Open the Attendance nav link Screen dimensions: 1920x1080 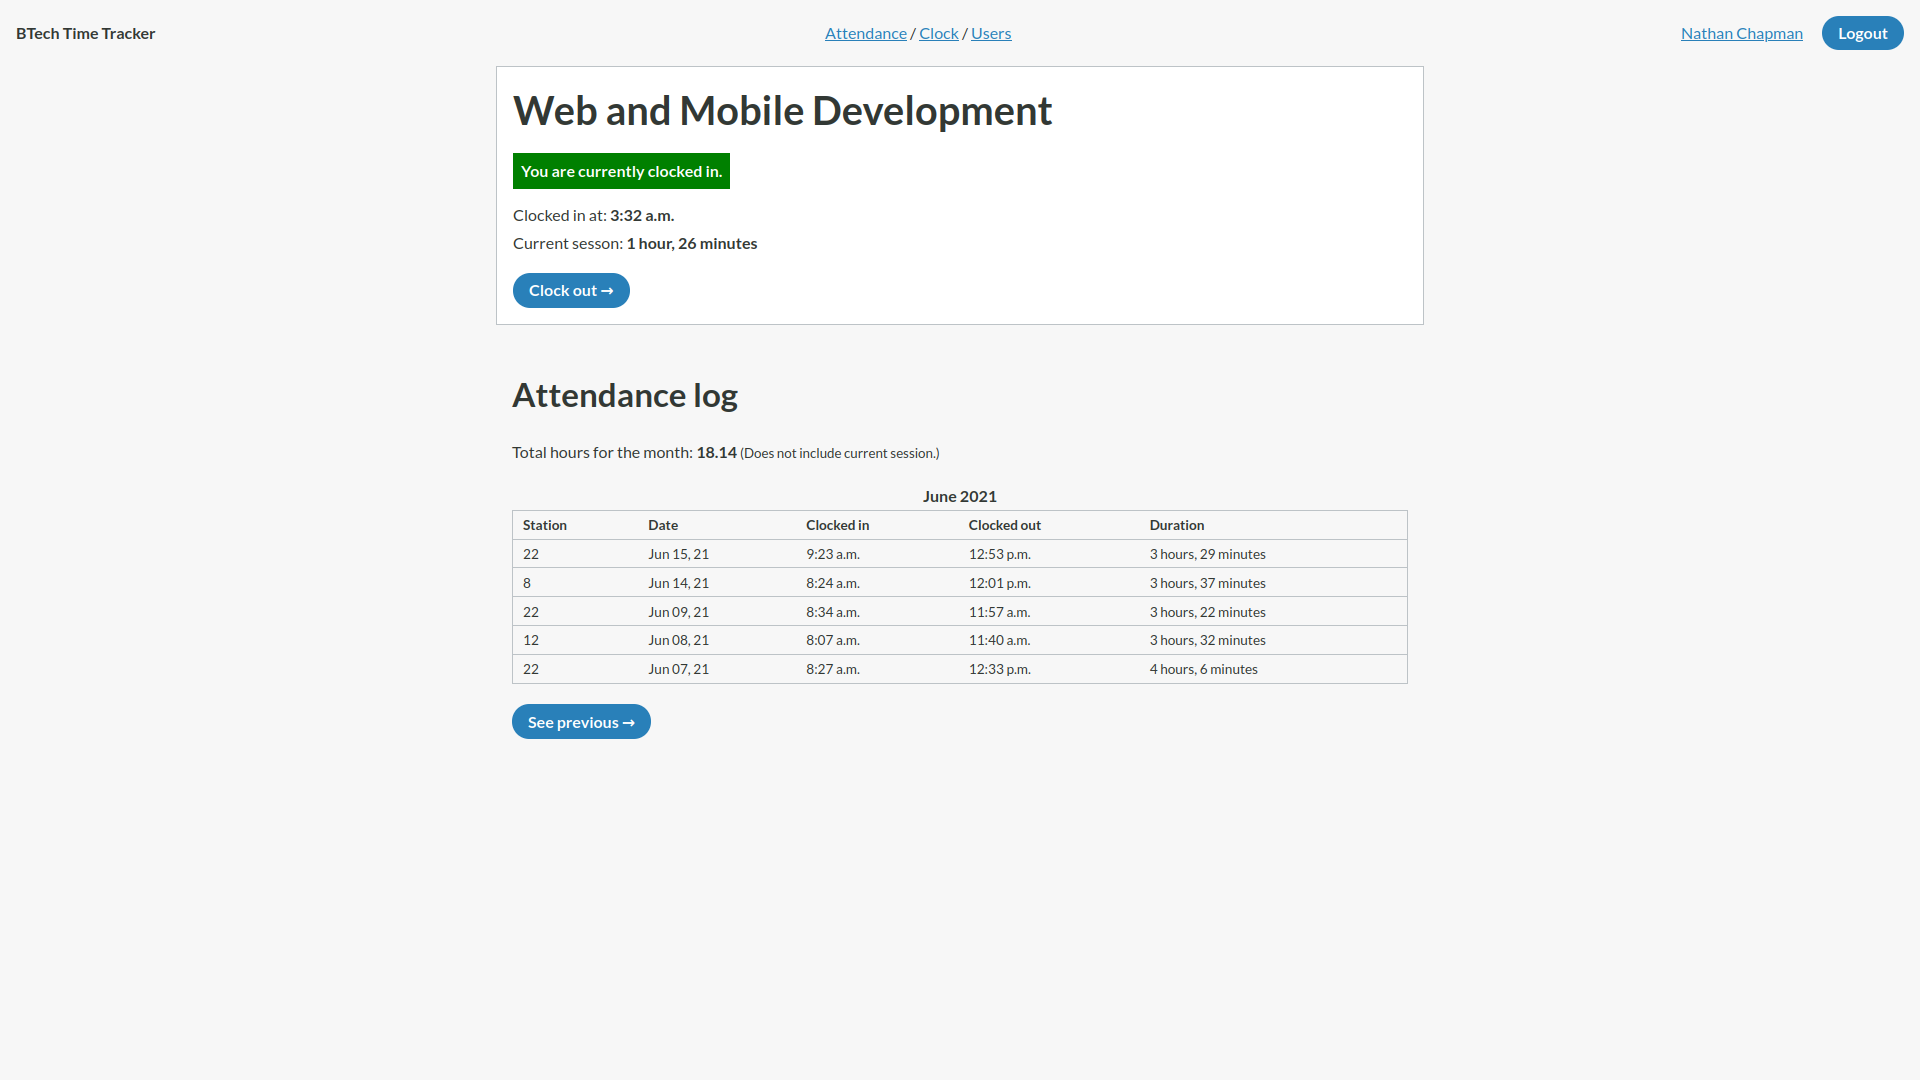click(865, 33)
